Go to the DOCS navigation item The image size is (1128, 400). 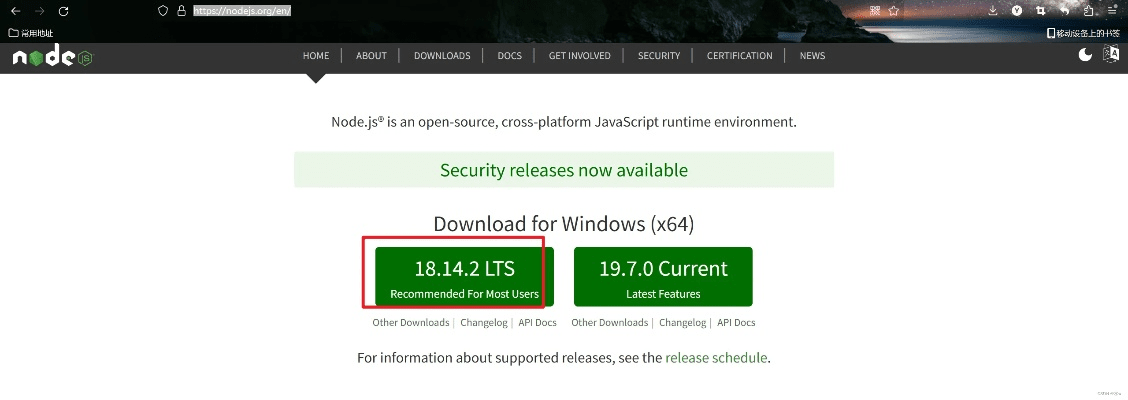point(509,56)
